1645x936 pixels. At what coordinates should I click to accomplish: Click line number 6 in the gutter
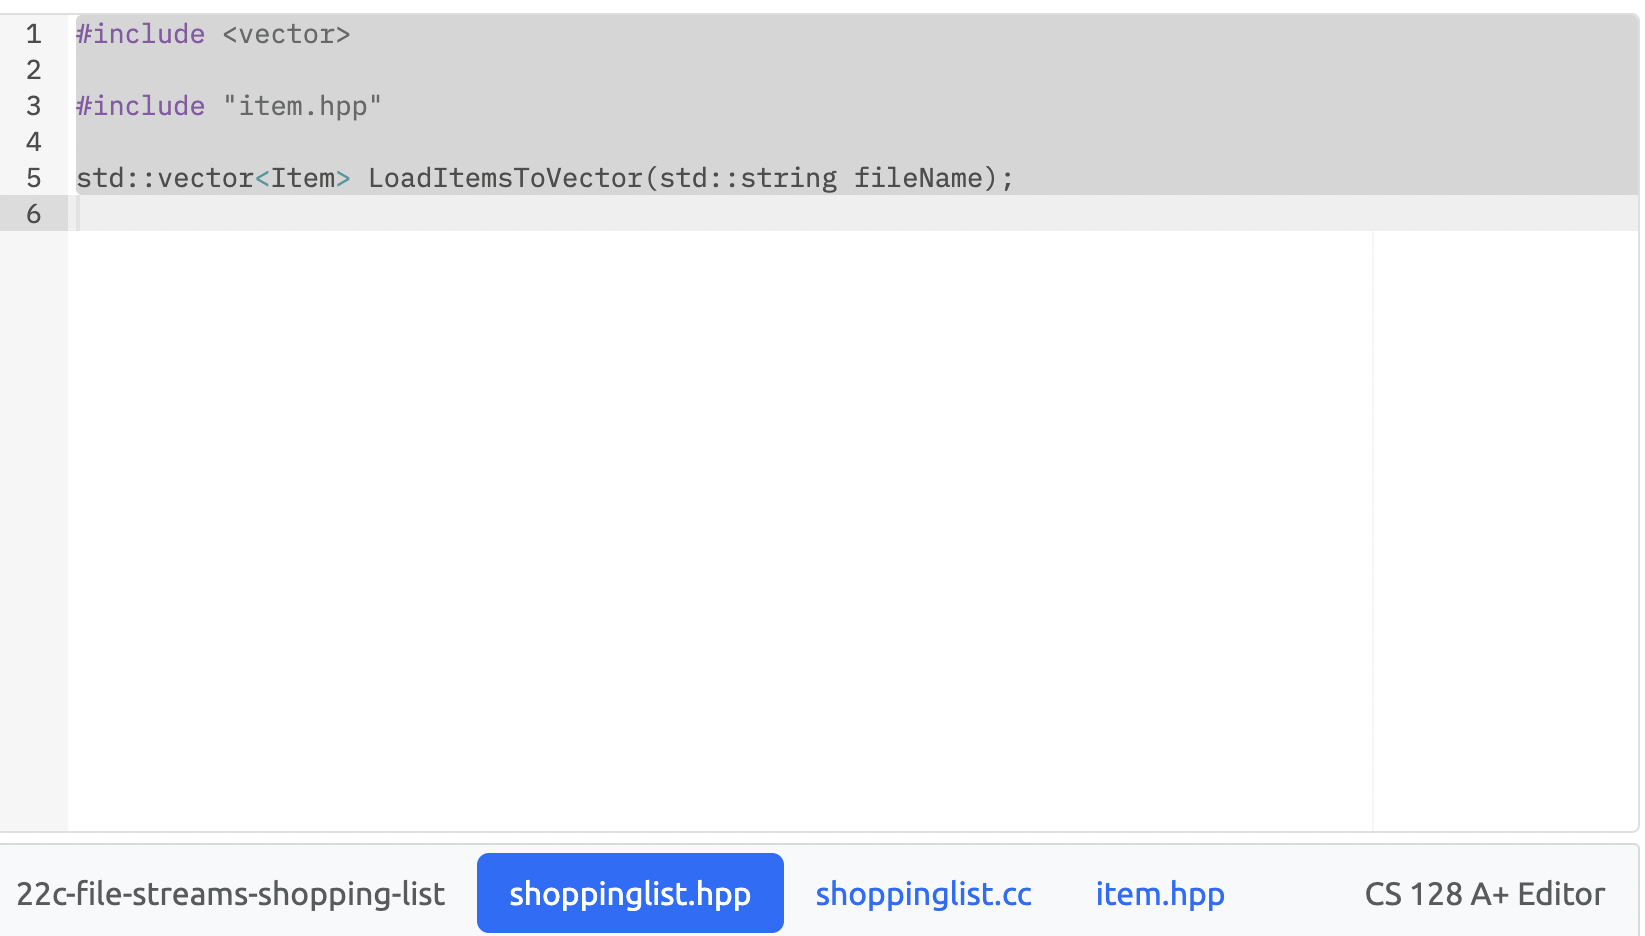tap(33, 214)
